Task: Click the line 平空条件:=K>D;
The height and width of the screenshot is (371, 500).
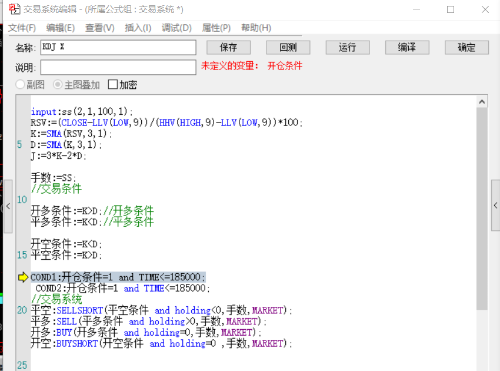Action: click(66, 255)
